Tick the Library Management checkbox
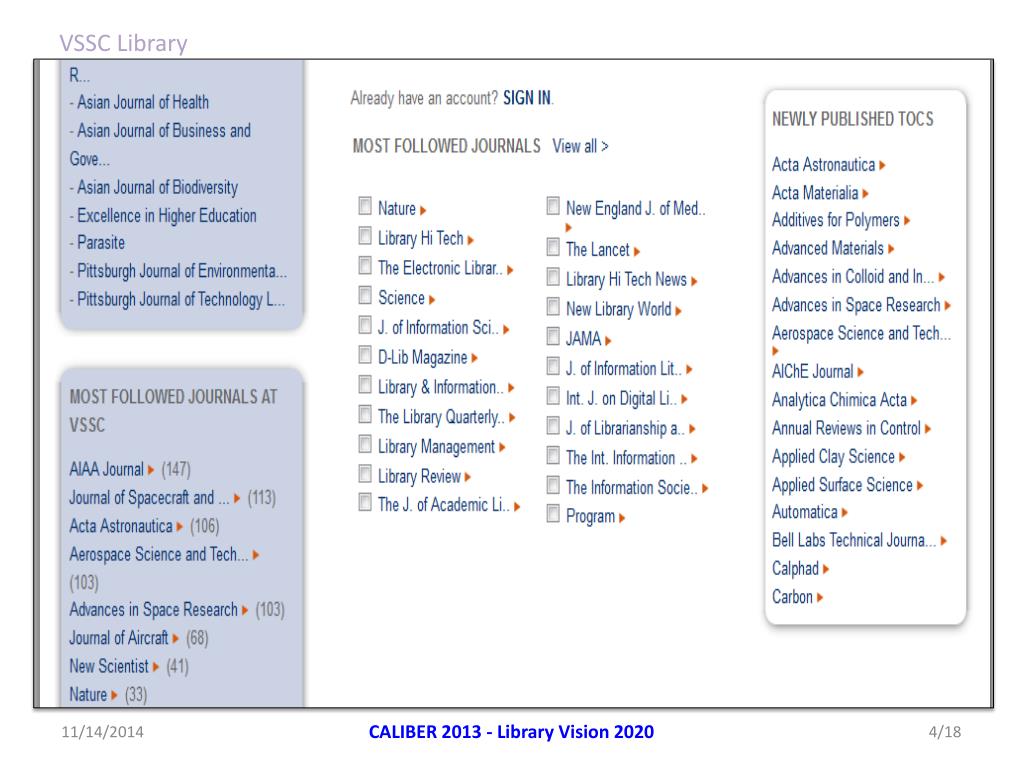Viewport: 1023px width, 767px height. pos(365,445)
